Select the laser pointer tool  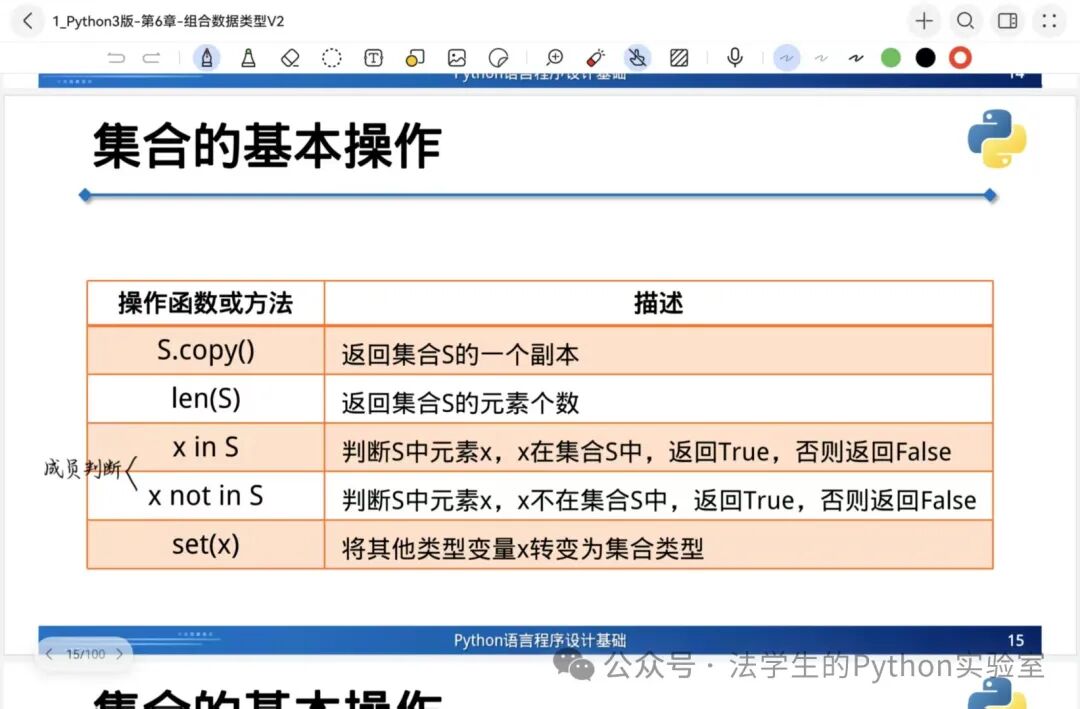click(x=596, y=58)
